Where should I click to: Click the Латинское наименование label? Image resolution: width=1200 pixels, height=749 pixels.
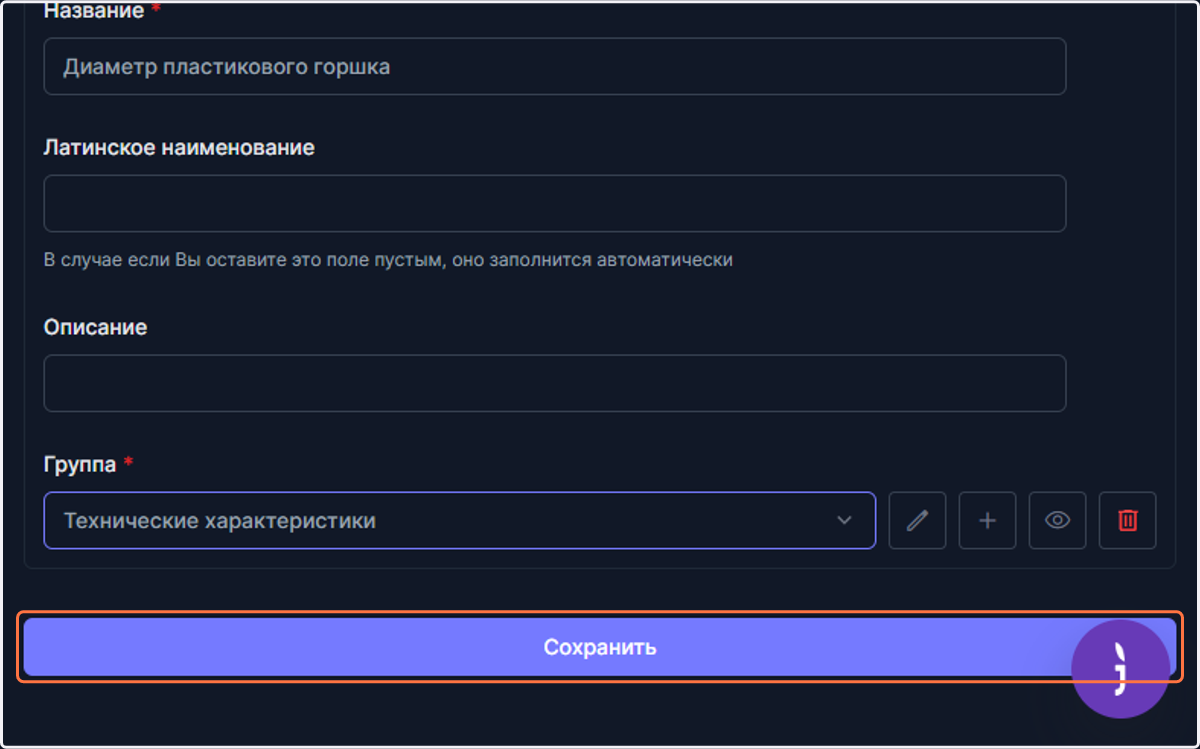coord(179,148)
